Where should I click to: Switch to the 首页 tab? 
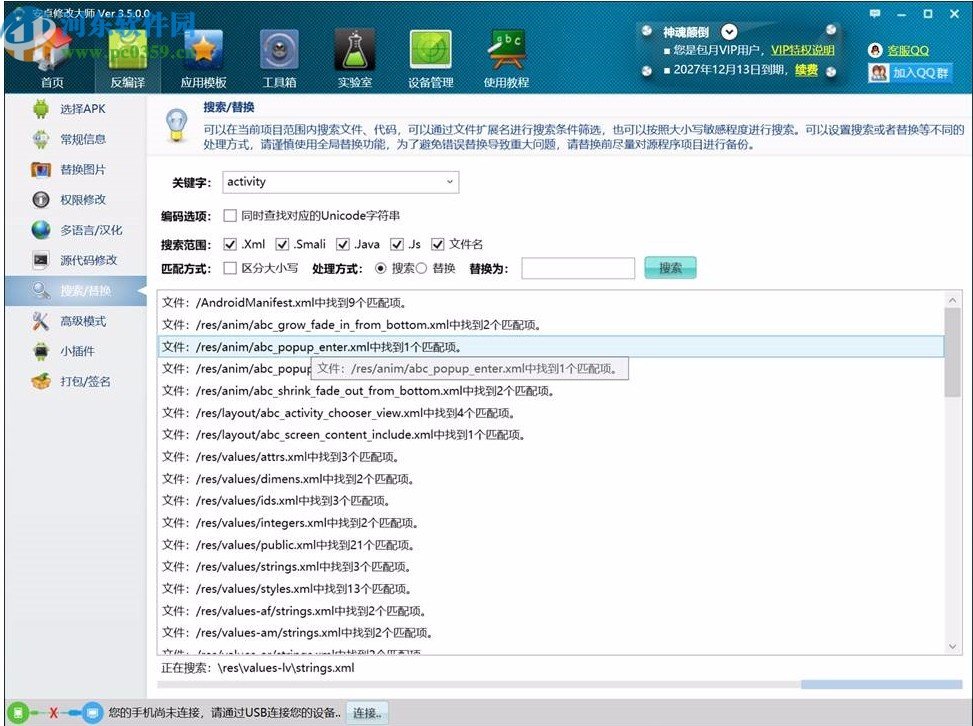pyautogui.click(x=51, y=55)
